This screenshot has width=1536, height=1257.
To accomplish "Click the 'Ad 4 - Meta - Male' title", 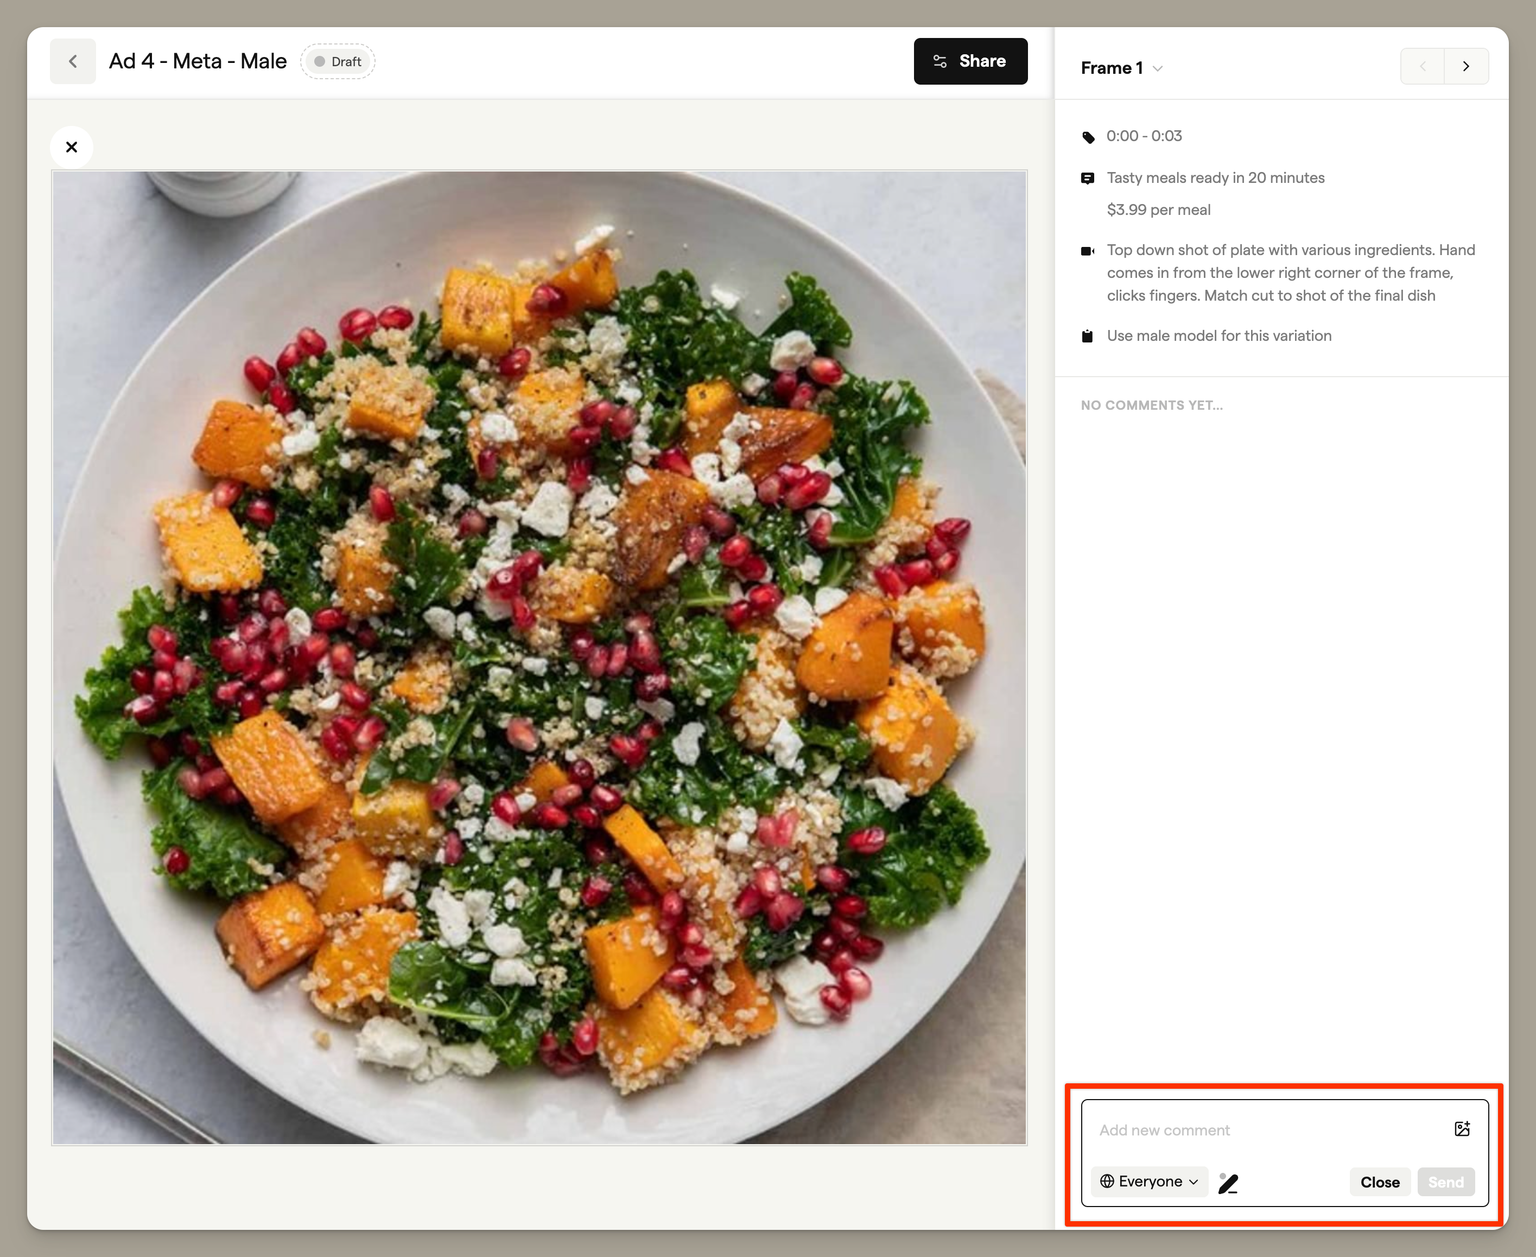I will tap(198, 62).
